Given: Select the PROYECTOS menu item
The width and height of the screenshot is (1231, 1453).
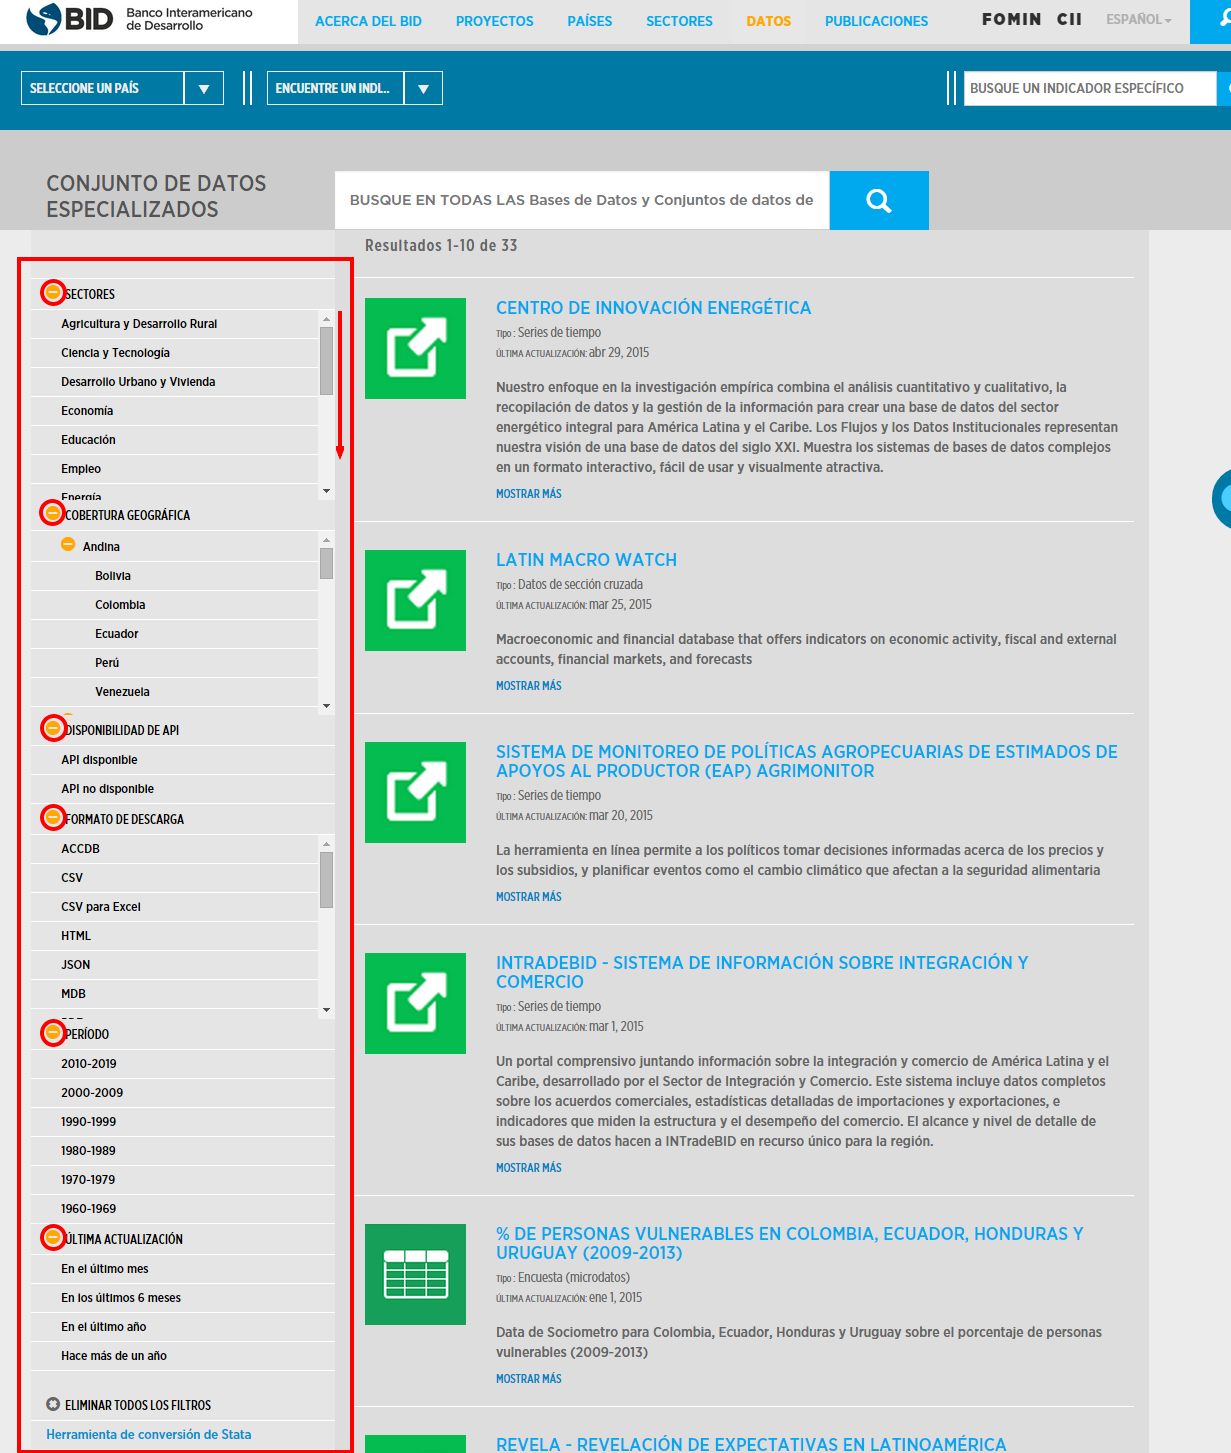Looking at the screenshot, I should pyautogui.click(x=494, y=20).
